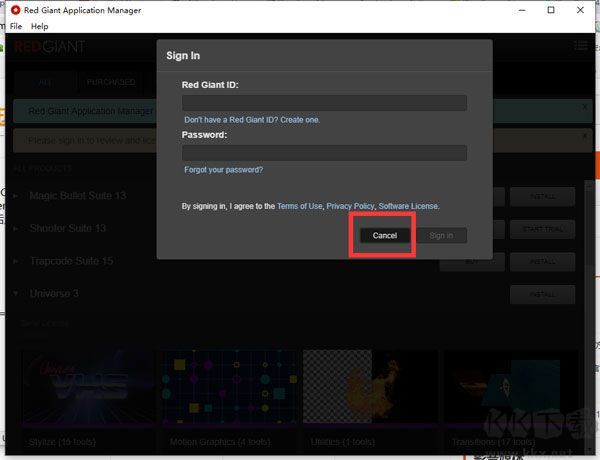Click the Trapcode Suite 15 label

tap(72, 261)
